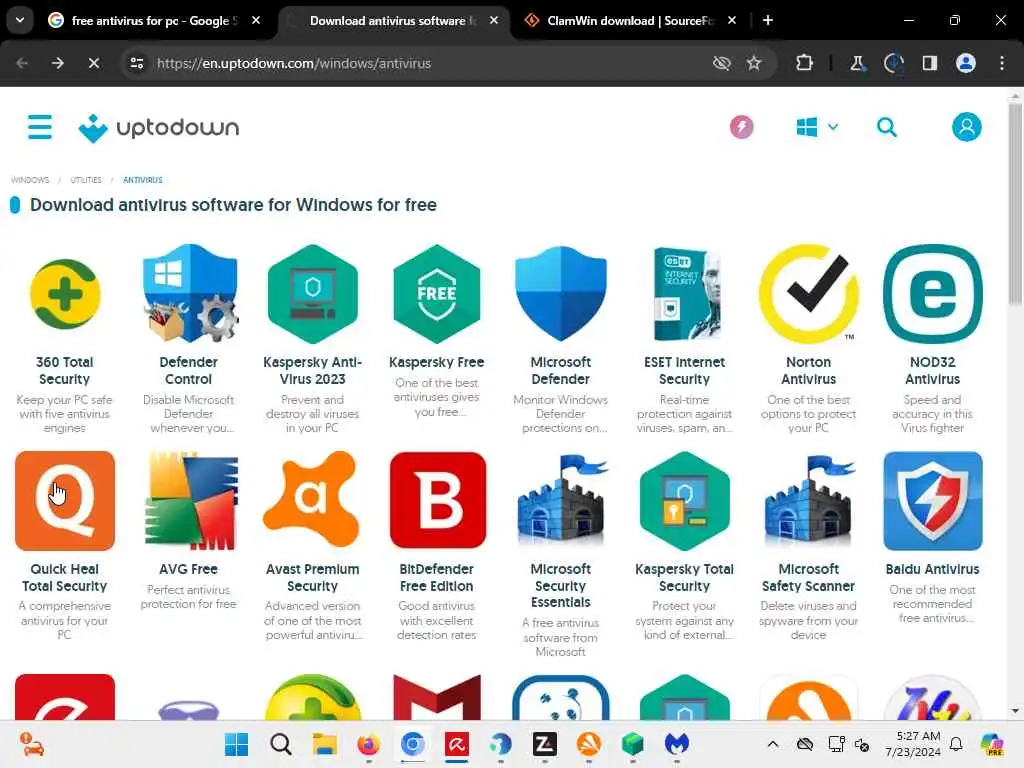Image resolution: width=1024 pixels, height=768 pixels.
Task: Open the browser three-dot menu
Action: 1001,63
